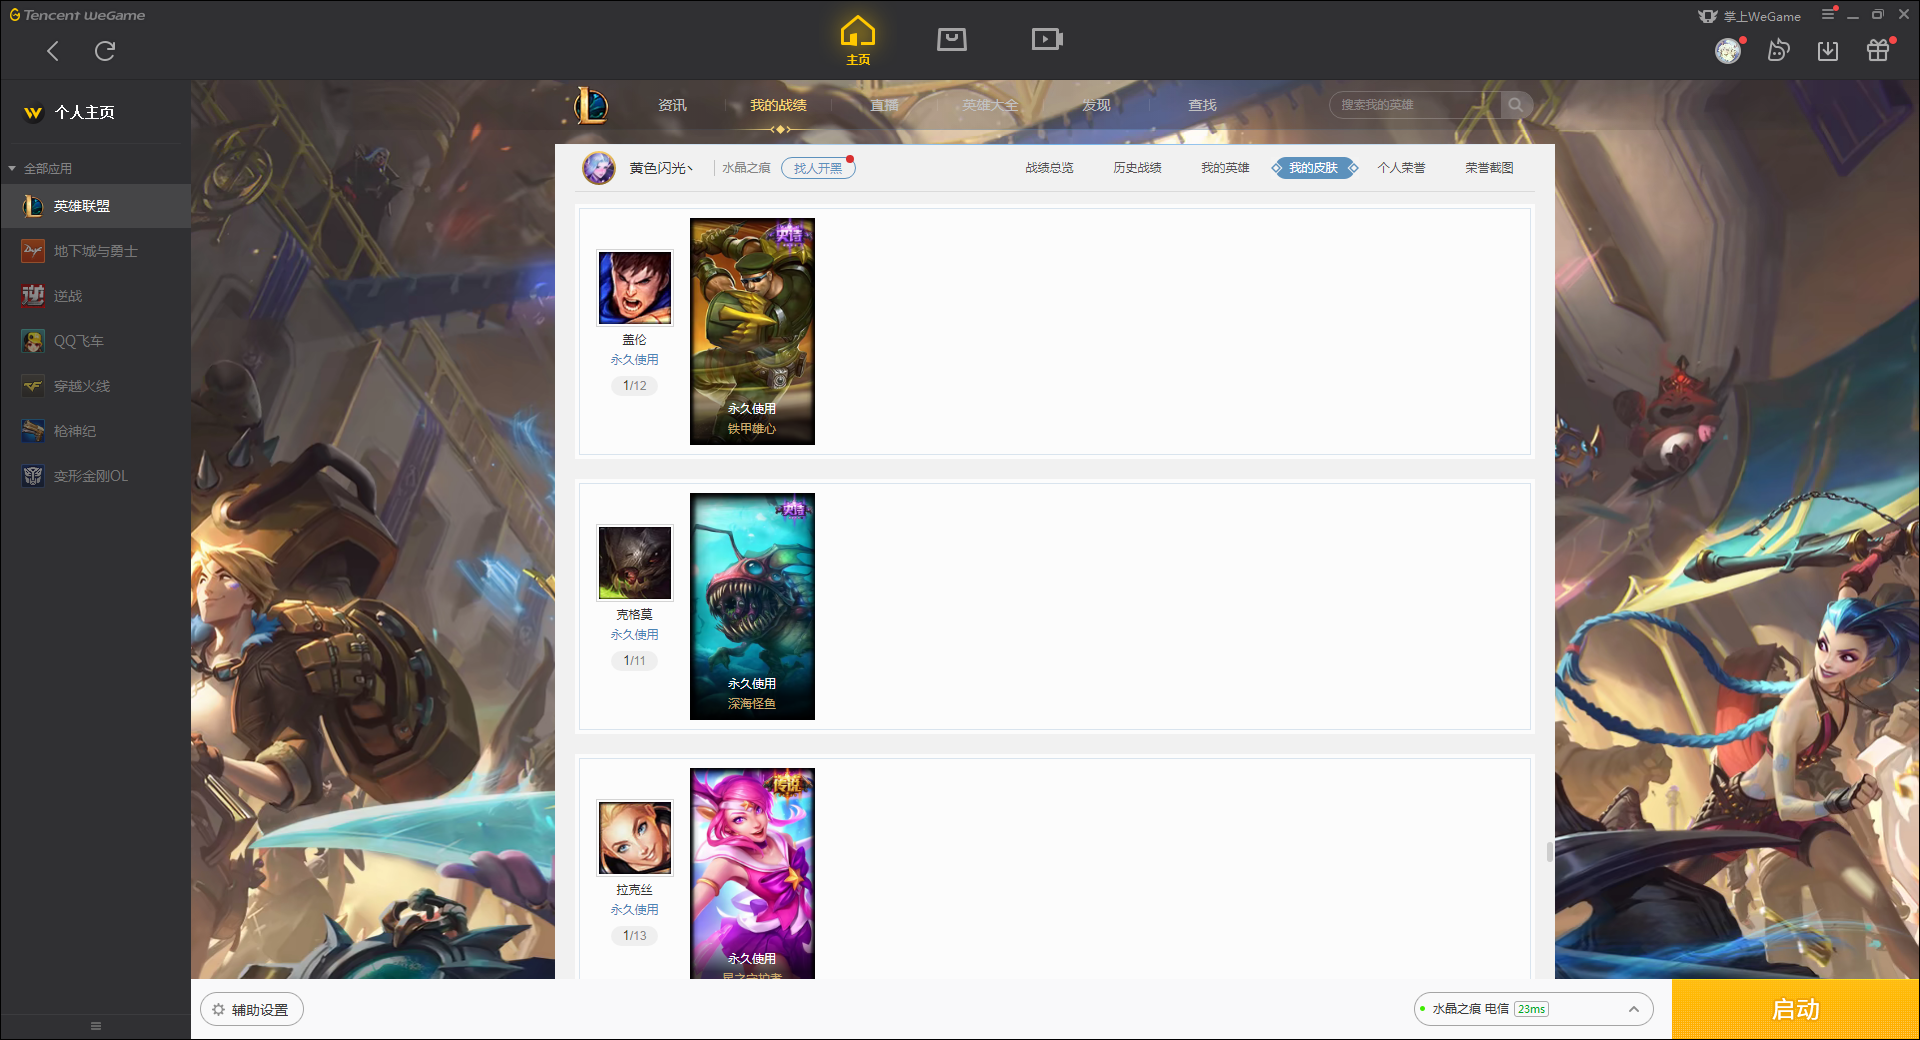Open the 铁甲雄心 skin card
Image resolution: width=1920 pixels, height=1040 pixels.
point(752,331)
